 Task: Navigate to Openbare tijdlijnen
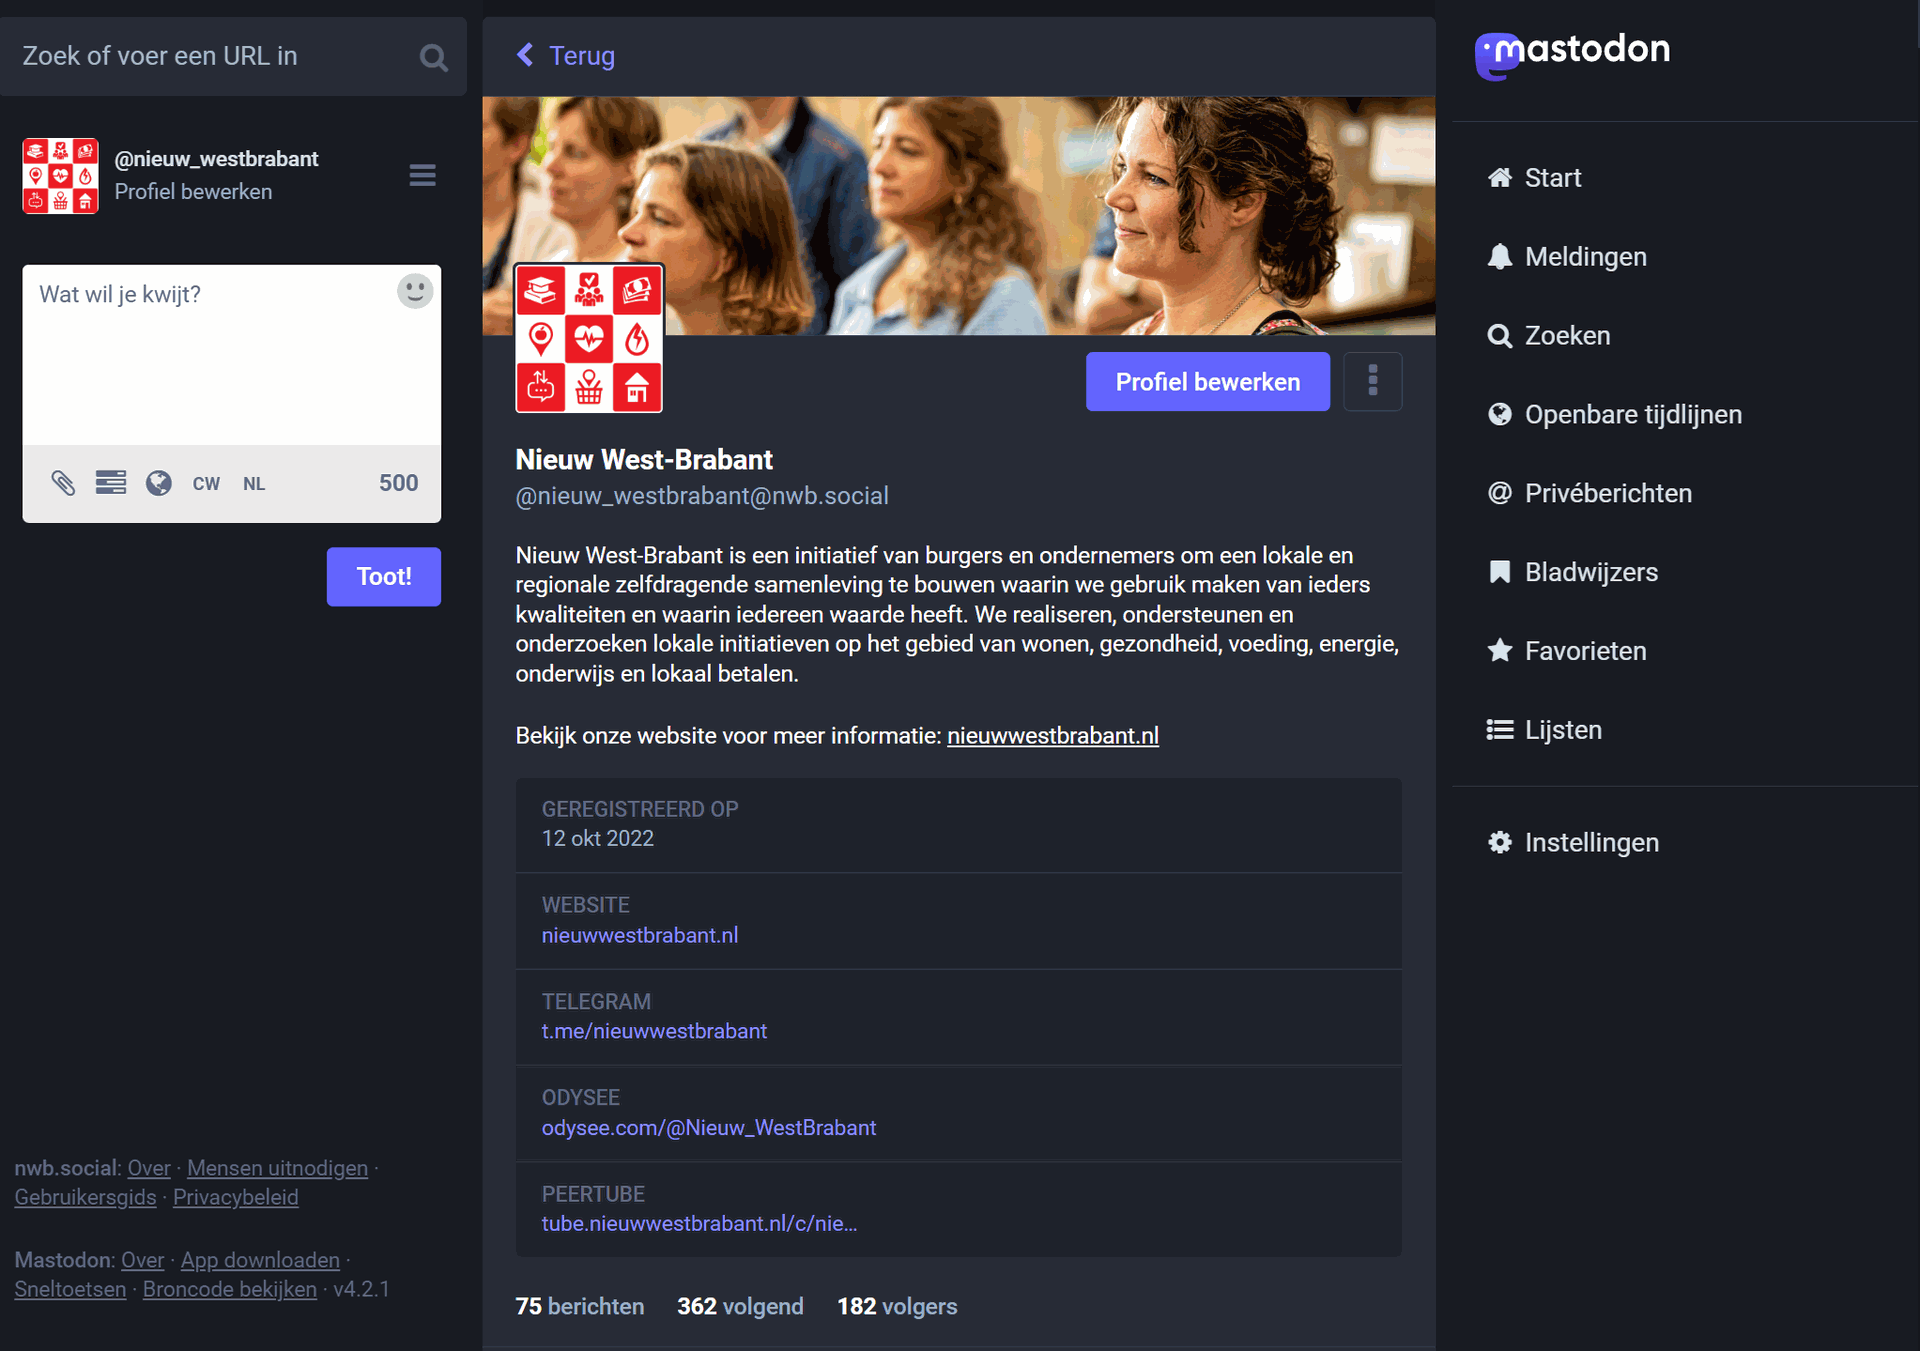click(x=1632, y=414)
